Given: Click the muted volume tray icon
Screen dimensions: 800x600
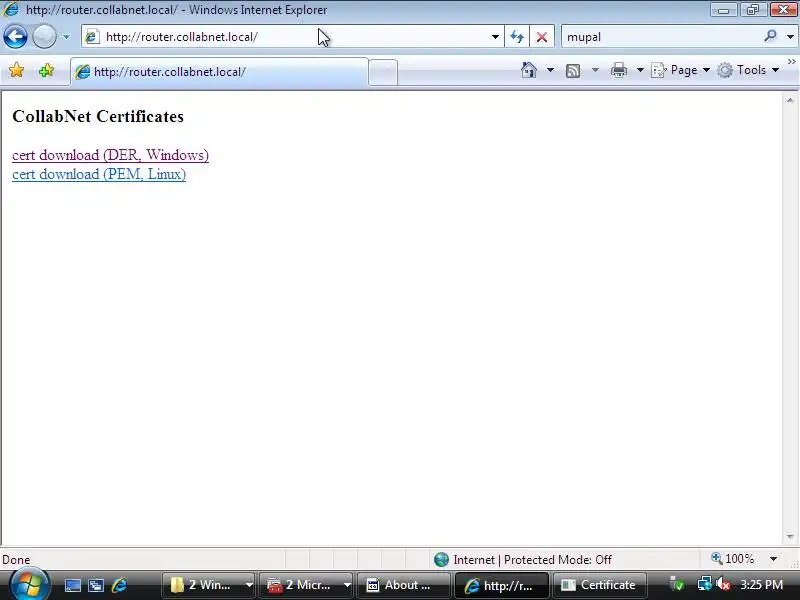Looking at the screenshot, I should pos(722,584).
